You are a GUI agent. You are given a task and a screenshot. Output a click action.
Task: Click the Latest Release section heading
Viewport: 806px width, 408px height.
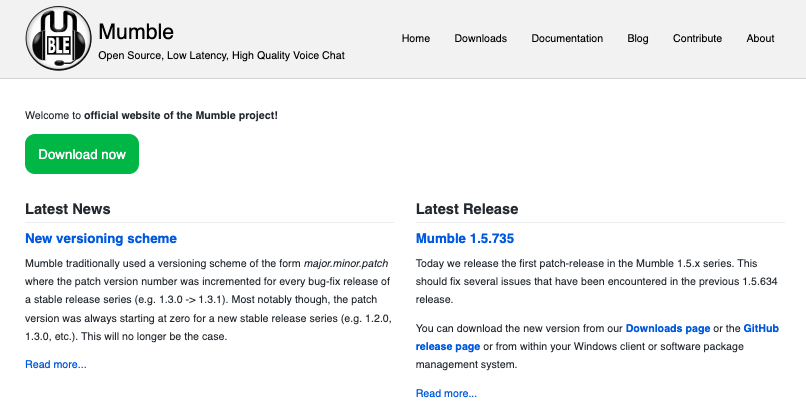[467, 209]
